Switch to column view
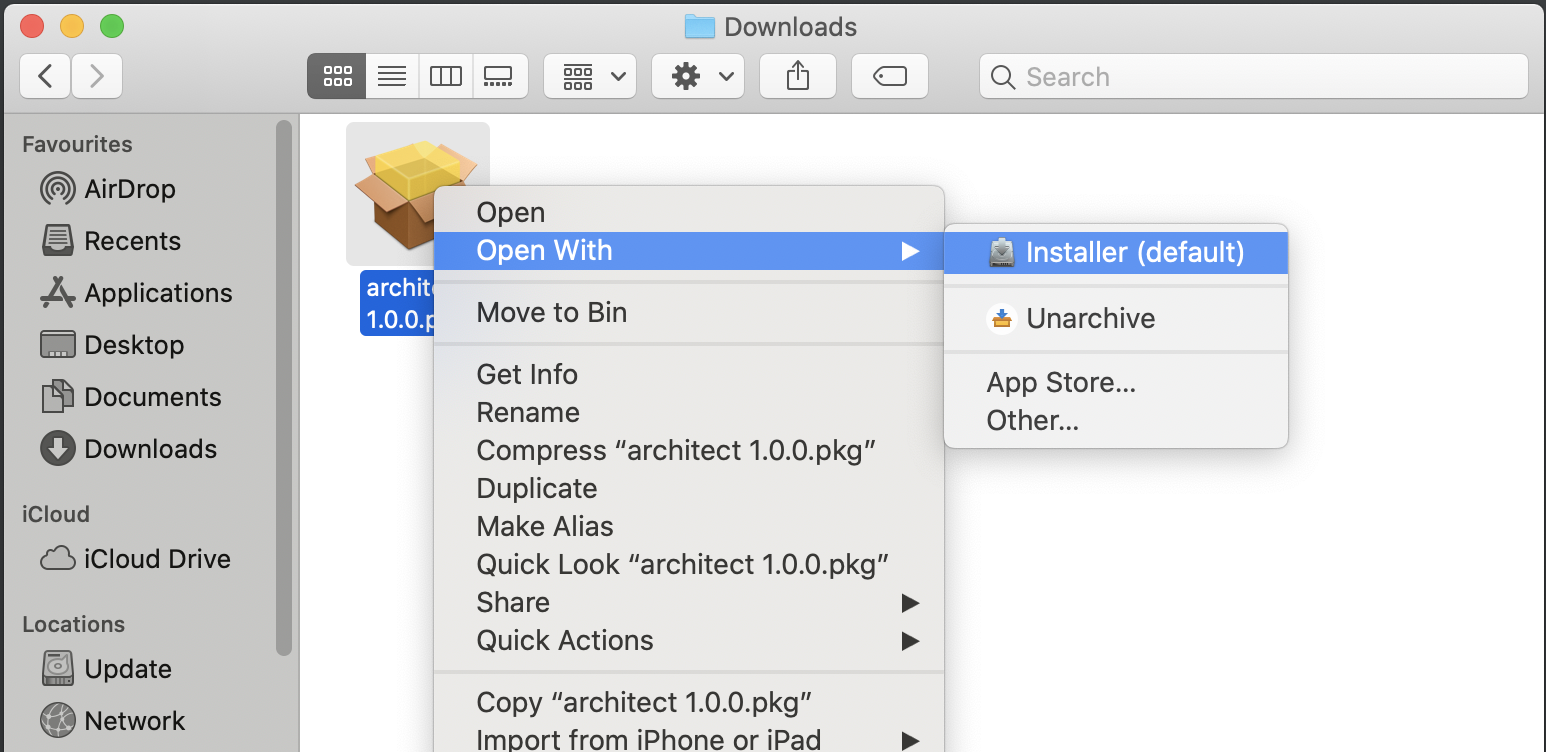Viewport: 1546px width, 752px height. click(x=445, y=76)
